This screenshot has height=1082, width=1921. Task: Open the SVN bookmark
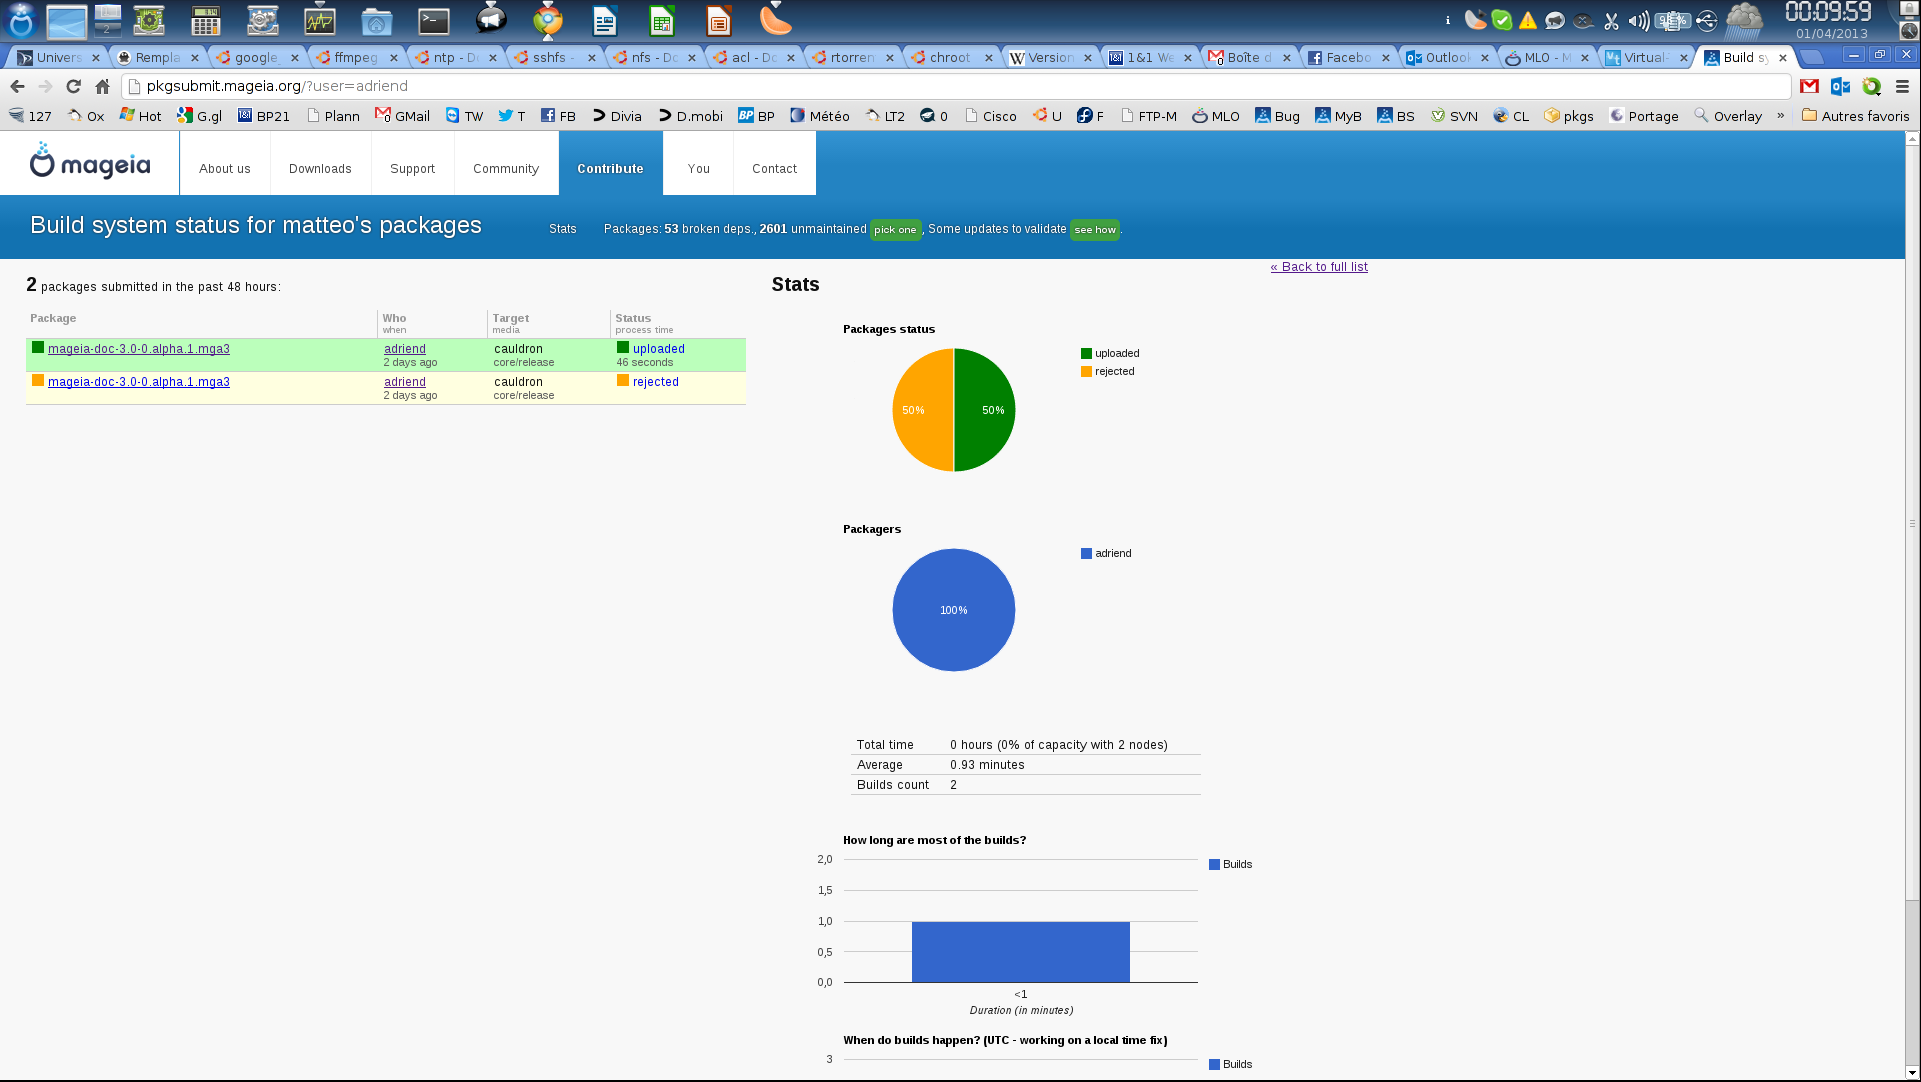coord(1454,116)
